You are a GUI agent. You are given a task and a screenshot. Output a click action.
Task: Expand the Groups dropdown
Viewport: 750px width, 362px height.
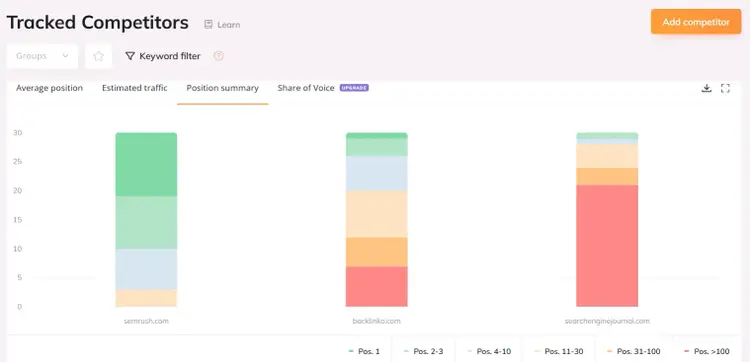[x=42, y=56]
